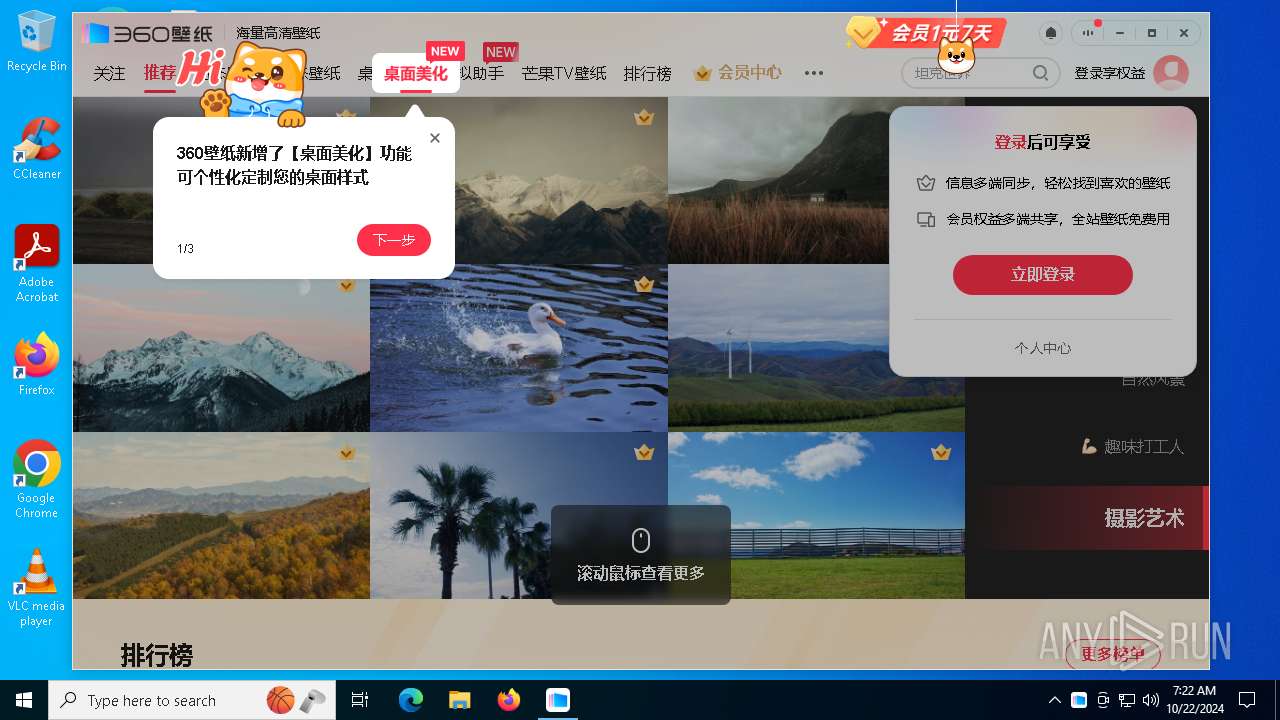This screenshot has width=1280, height=720.
Task: Open File Explorer from taskbar
Action: pos(459,700)
